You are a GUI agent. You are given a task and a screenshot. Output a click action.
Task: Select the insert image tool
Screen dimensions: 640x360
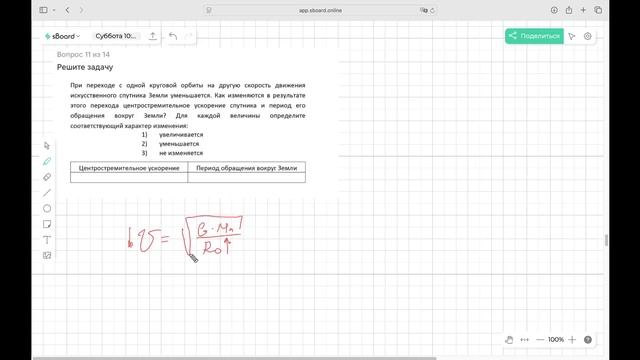pyautogui.click(x=47, y=256)
